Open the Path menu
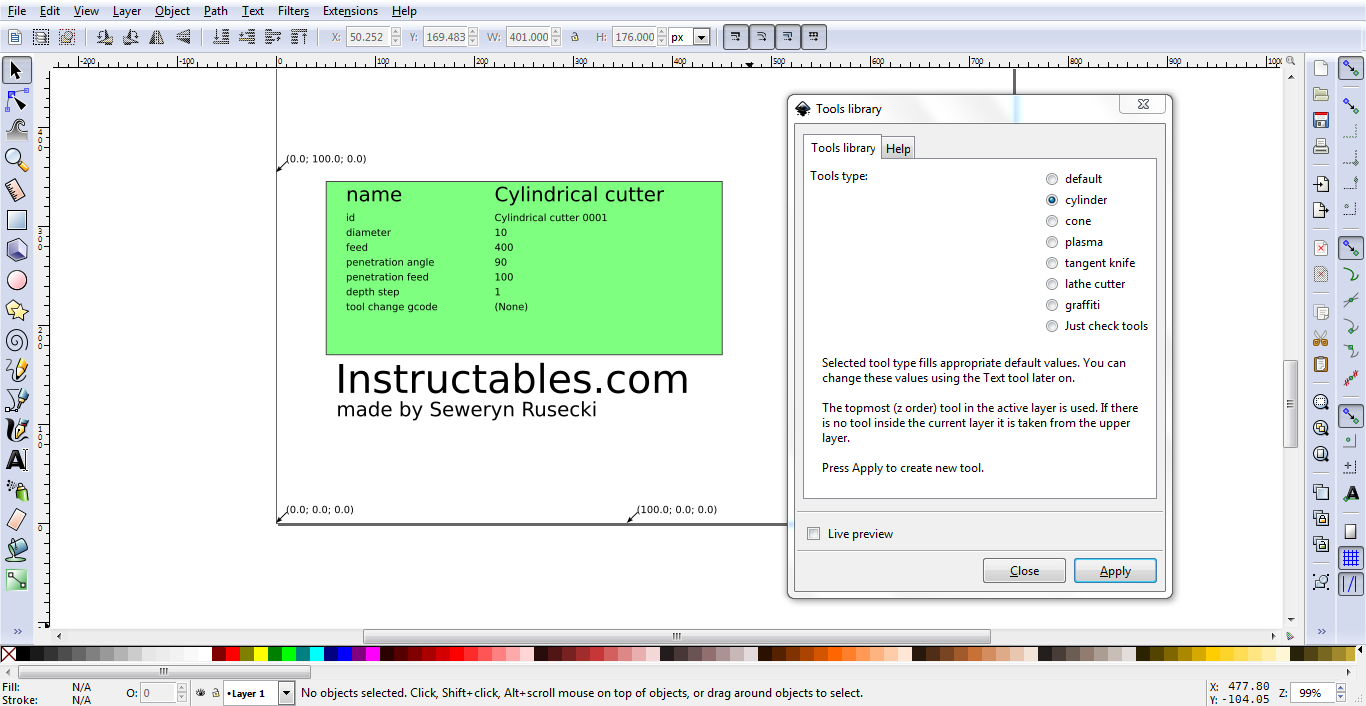The width and height of the screenshot is (1366, 706). click(x=215, y=11)
